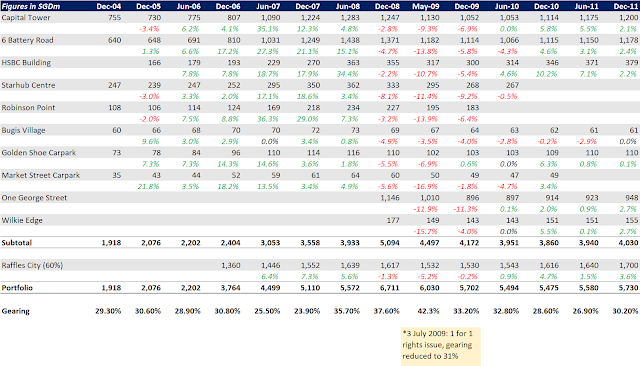This screenshot has width=640, height=366.
Task: Click Capital Tower Dec-04 value 755
Action: click(x=114, y=18)
